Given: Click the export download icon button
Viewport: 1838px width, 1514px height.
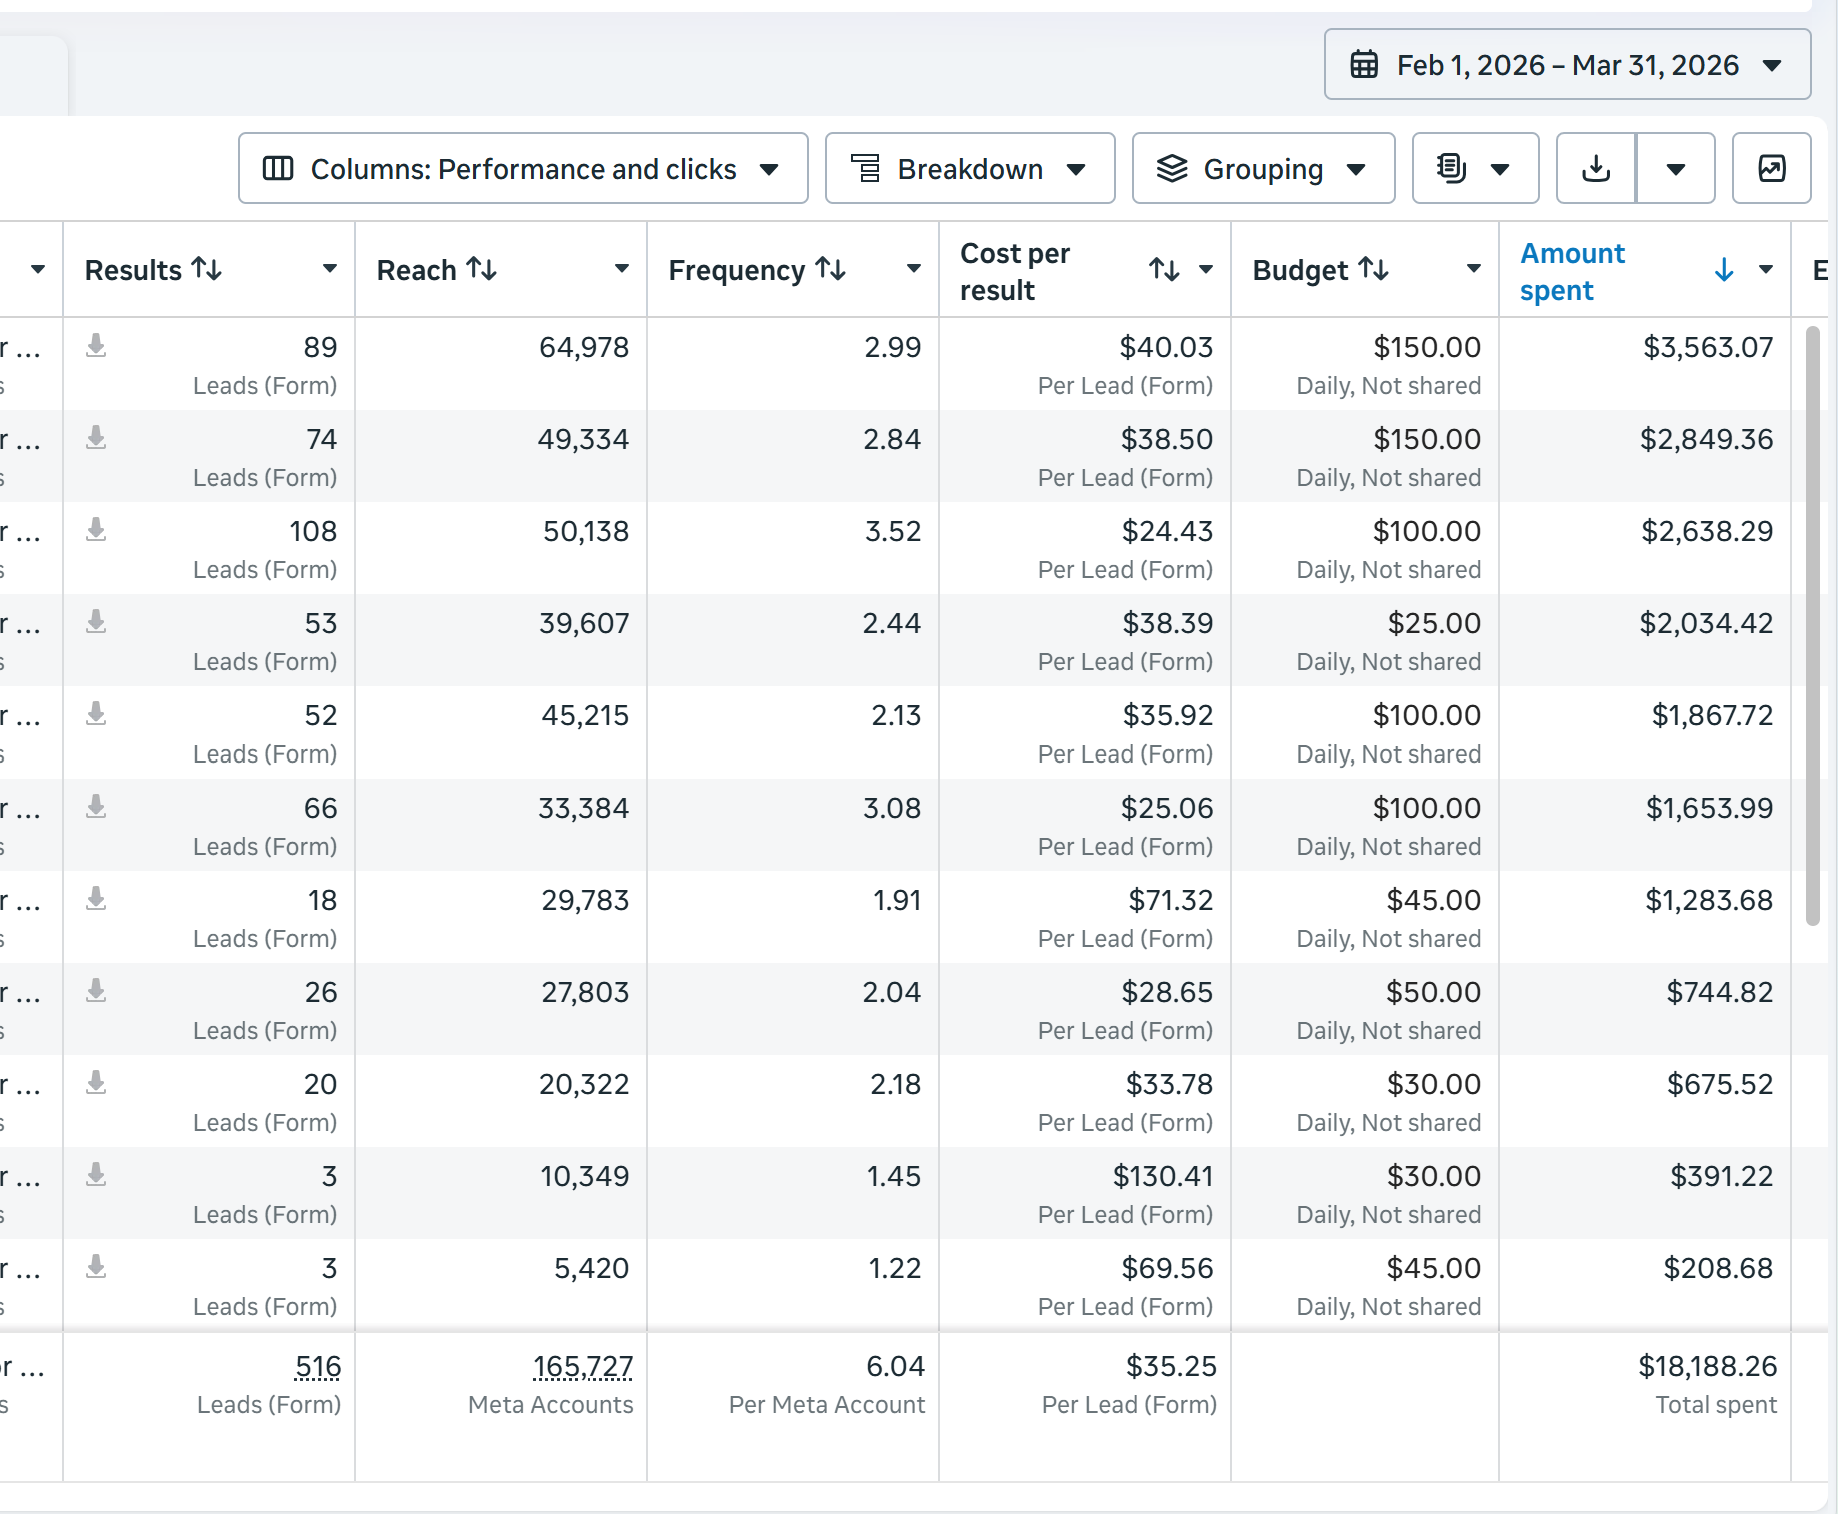Looking at the screenshot, I should click(1597, 169).
